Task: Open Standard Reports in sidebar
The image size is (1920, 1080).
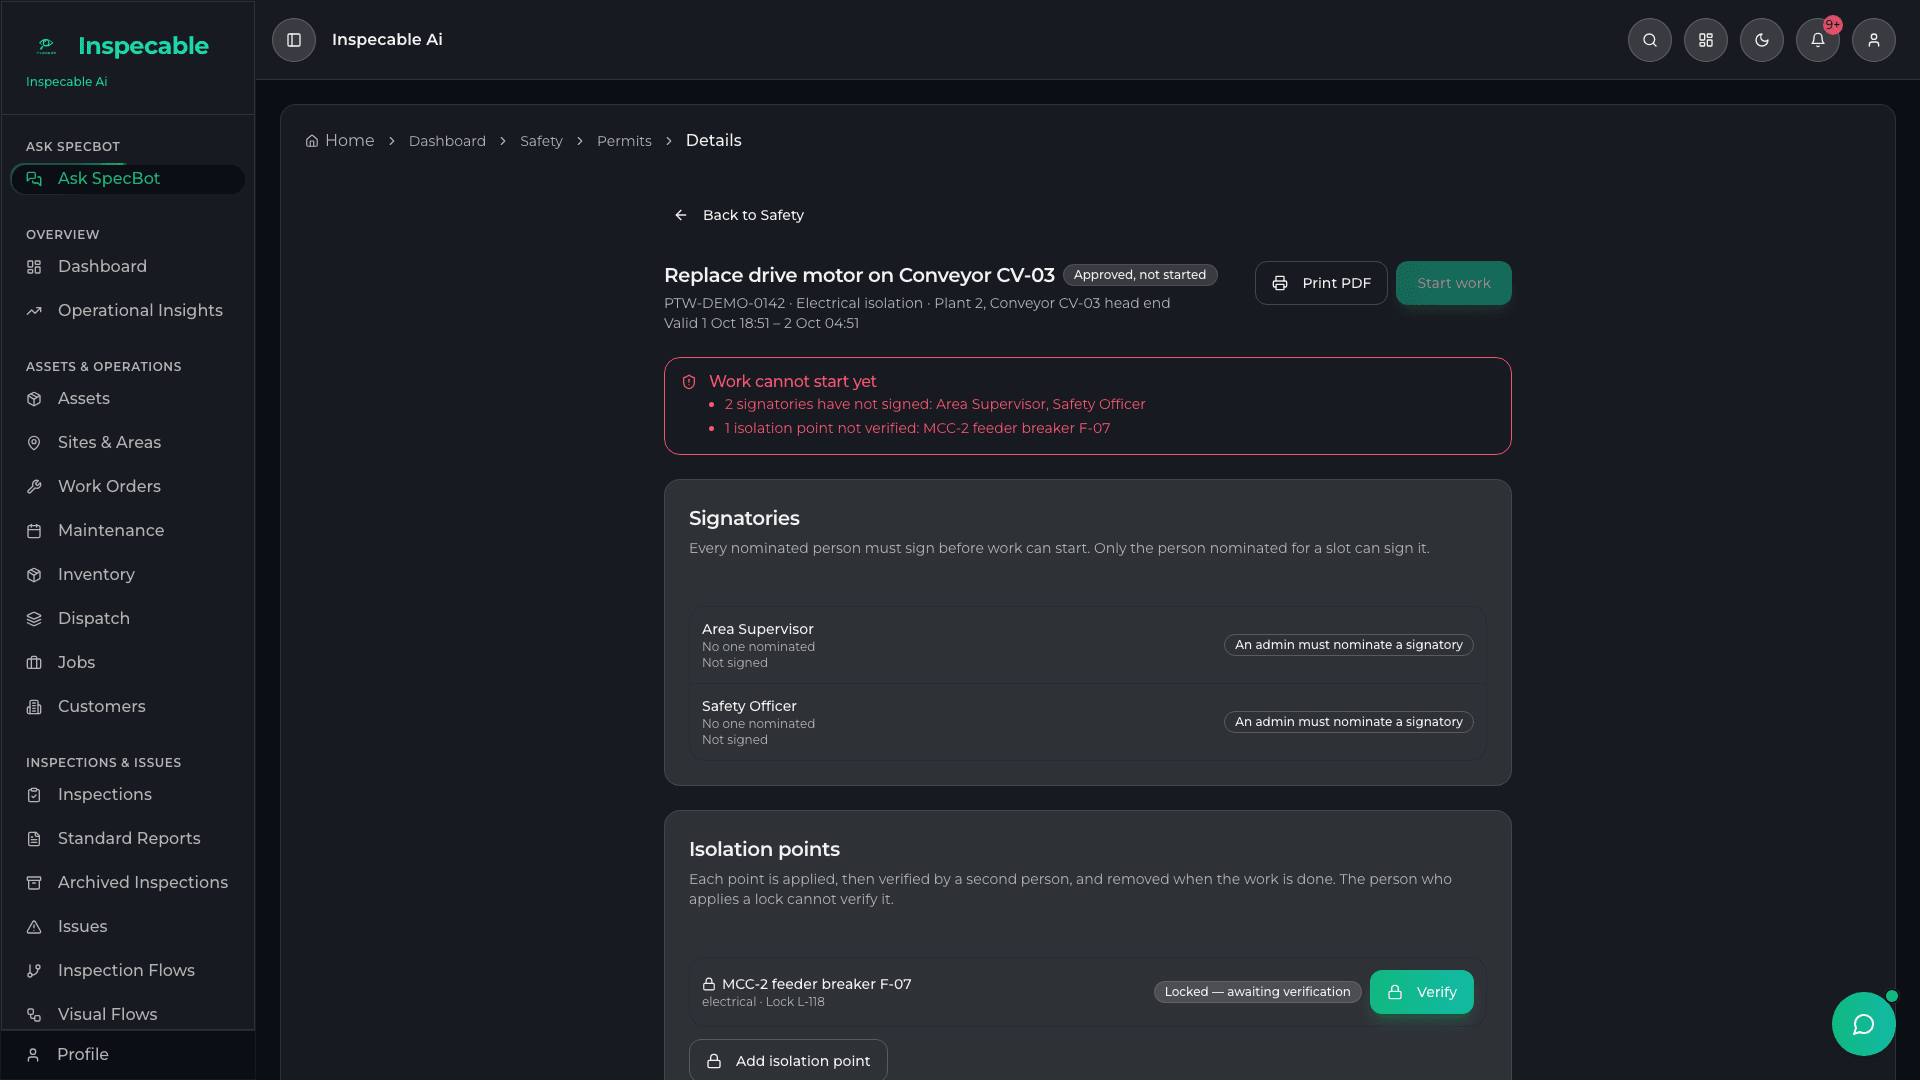Action: [128, 839]
